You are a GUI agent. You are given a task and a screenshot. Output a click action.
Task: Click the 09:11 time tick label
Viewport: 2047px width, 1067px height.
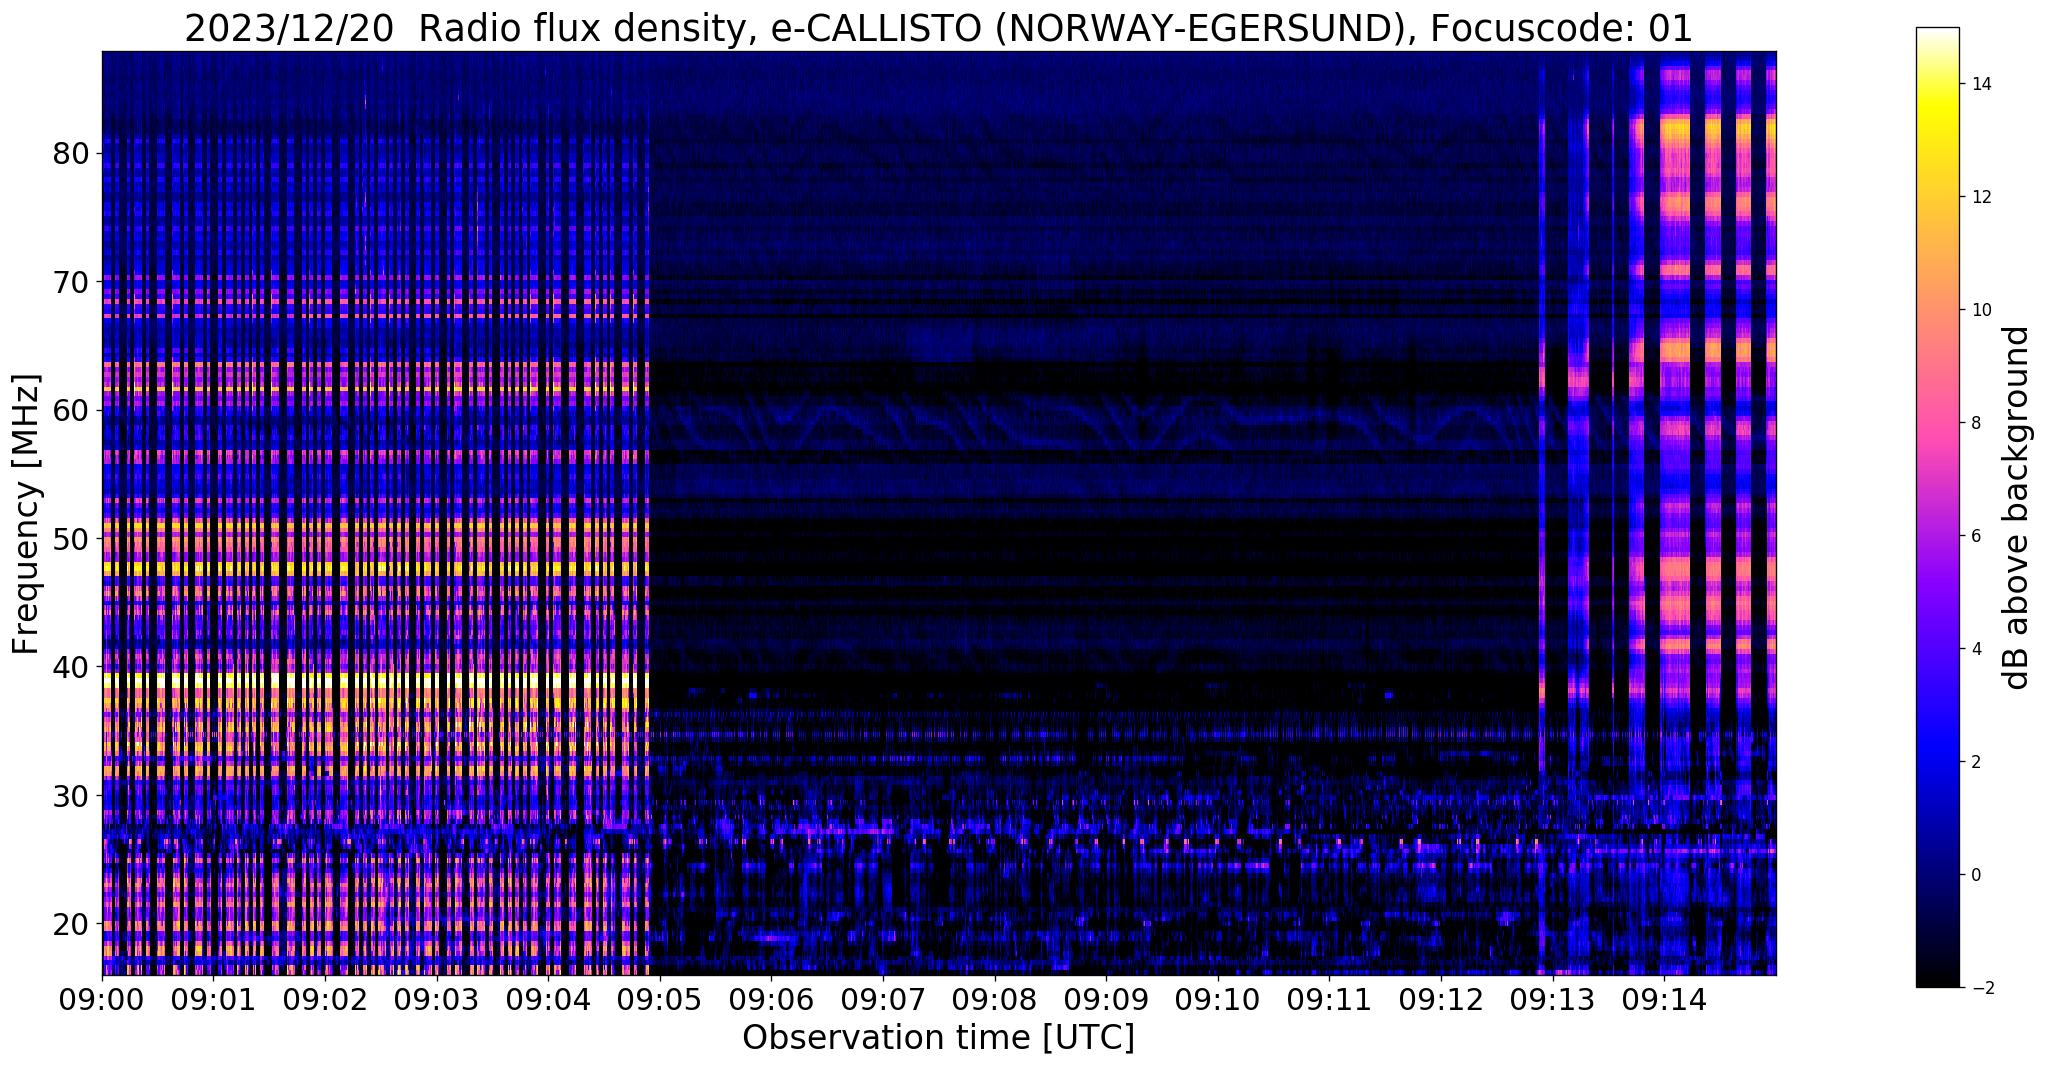point(1328,998)
